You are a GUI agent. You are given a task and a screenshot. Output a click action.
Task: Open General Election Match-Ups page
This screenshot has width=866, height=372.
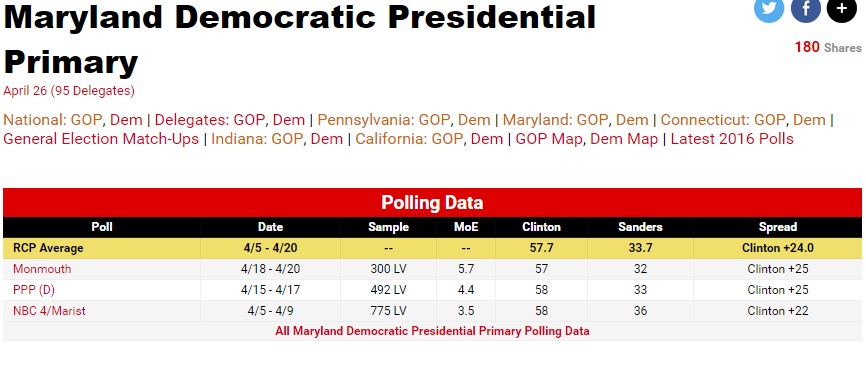[101, 139]
